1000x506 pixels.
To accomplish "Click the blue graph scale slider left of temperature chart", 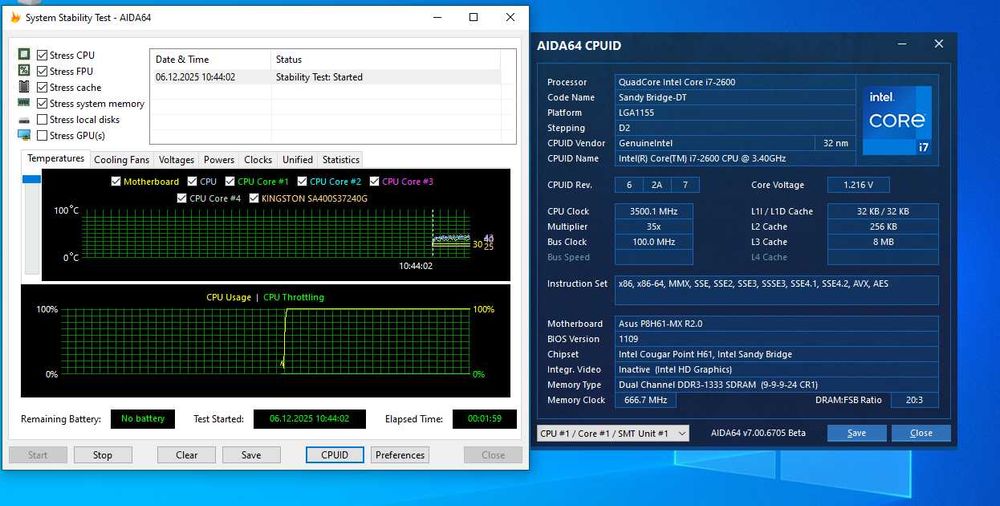I will [31, 179].
